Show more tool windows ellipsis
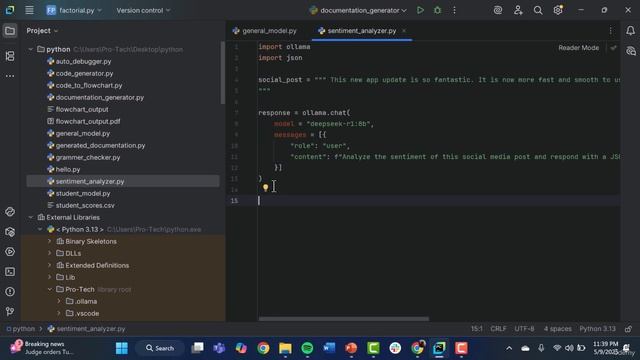The width and height of the screenshot is (640, 360). tap(10, 76)
